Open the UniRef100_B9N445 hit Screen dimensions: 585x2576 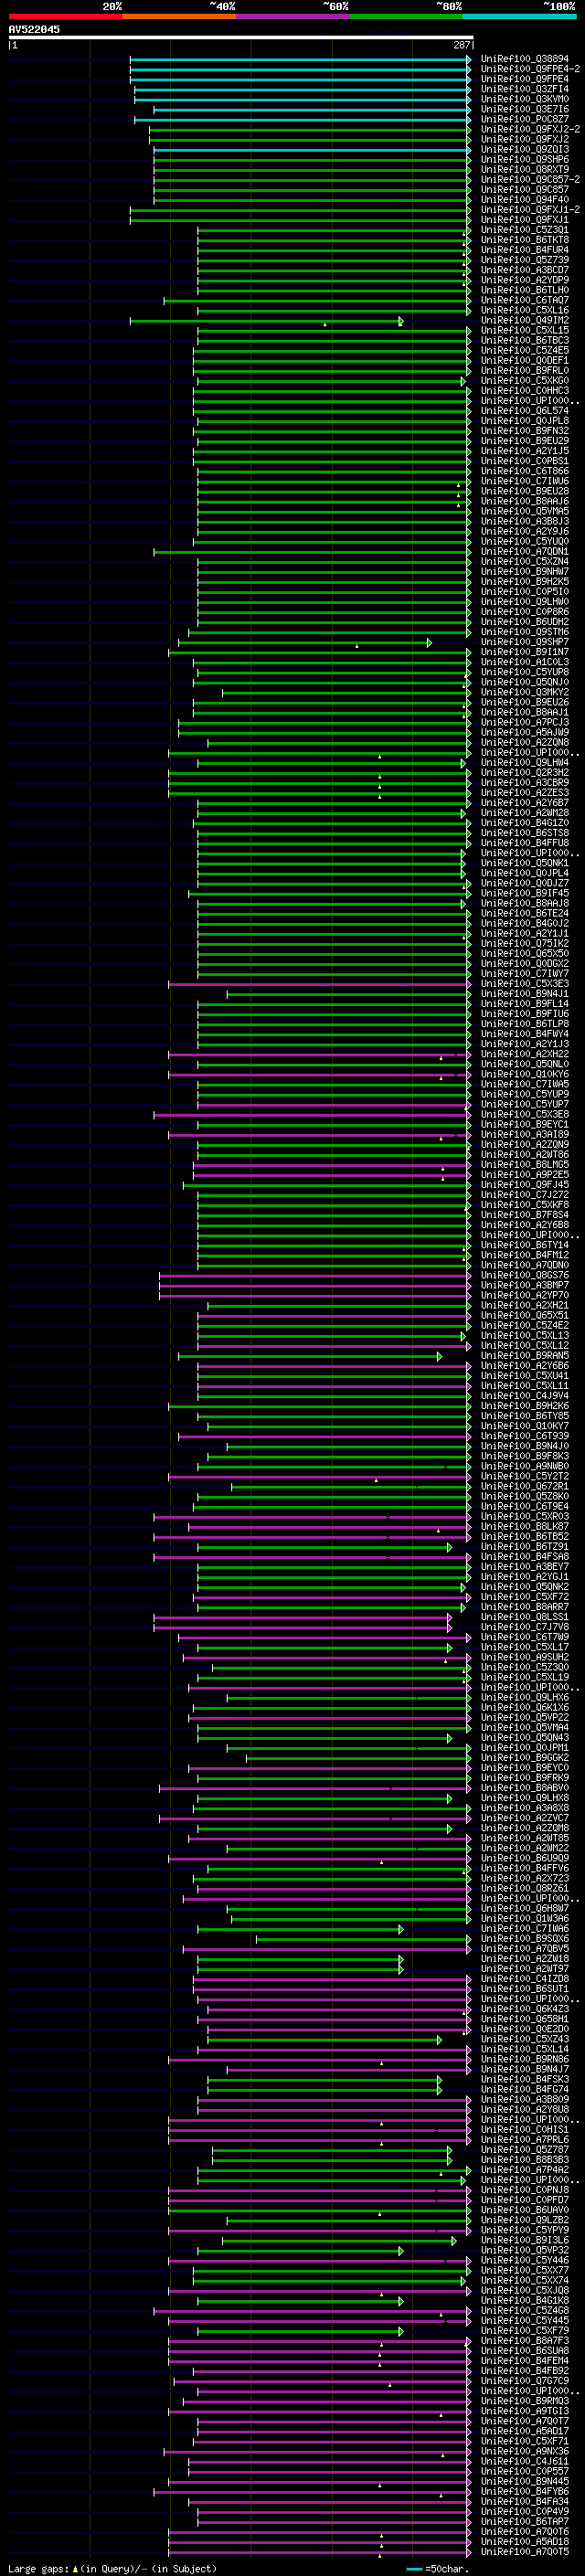pos(524,2481)
